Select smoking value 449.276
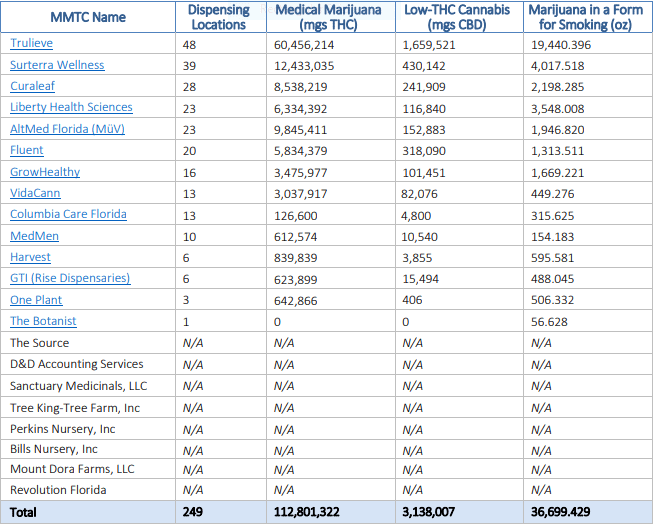Image resolution: width=654 pixels, height=525 pixels. point(553,194)
